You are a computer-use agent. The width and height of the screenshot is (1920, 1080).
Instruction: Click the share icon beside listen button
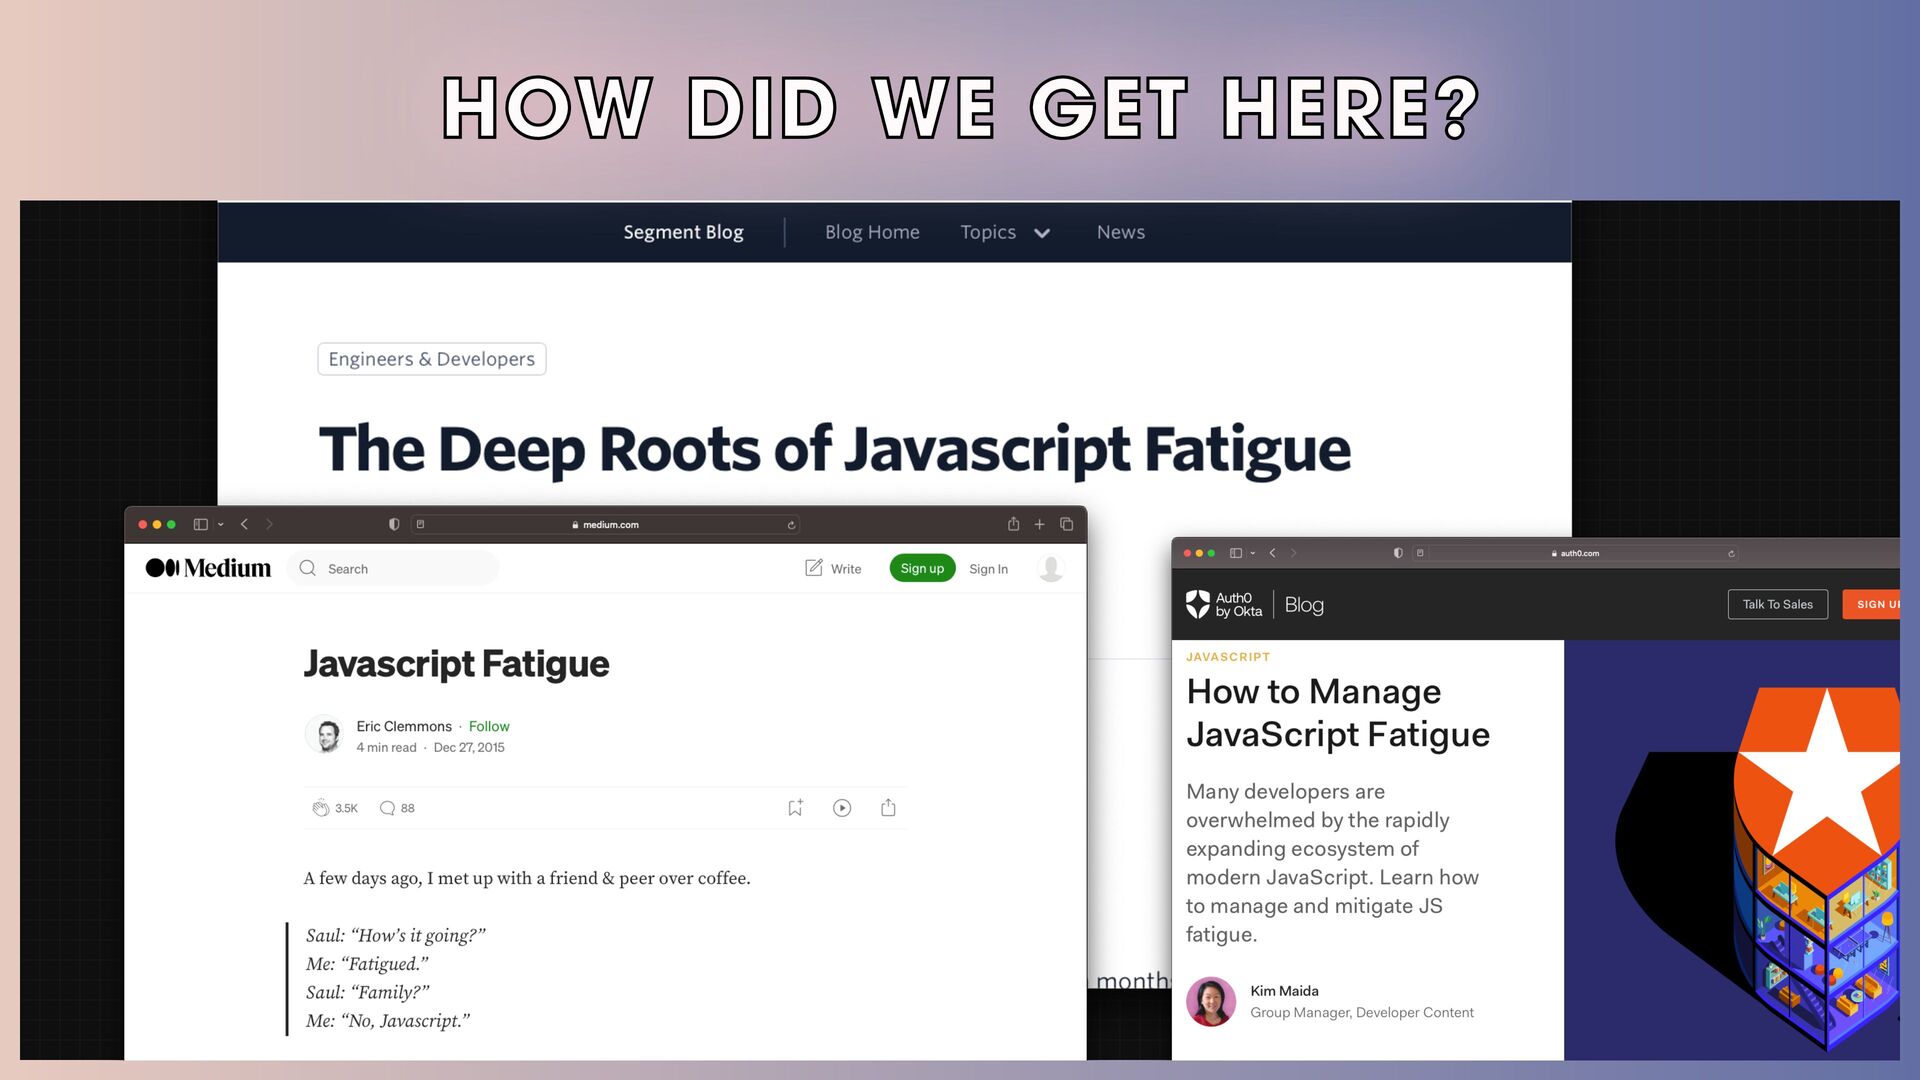pos(888,808)
